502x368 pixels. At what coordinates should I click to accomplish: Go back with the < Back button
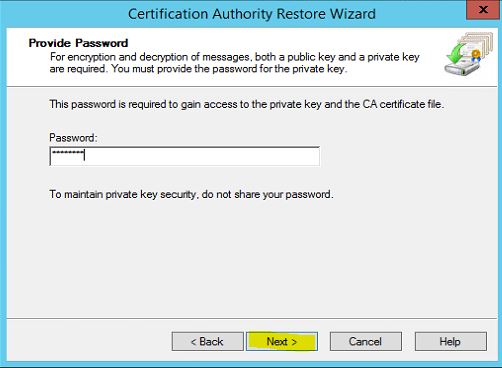(207, 341)
